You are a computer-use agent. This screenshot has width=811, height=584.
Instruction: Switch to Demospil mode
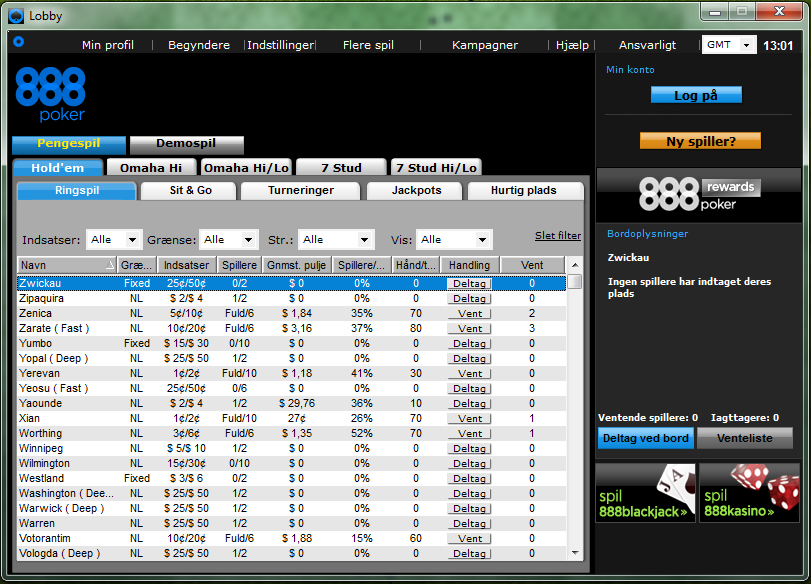187,145
